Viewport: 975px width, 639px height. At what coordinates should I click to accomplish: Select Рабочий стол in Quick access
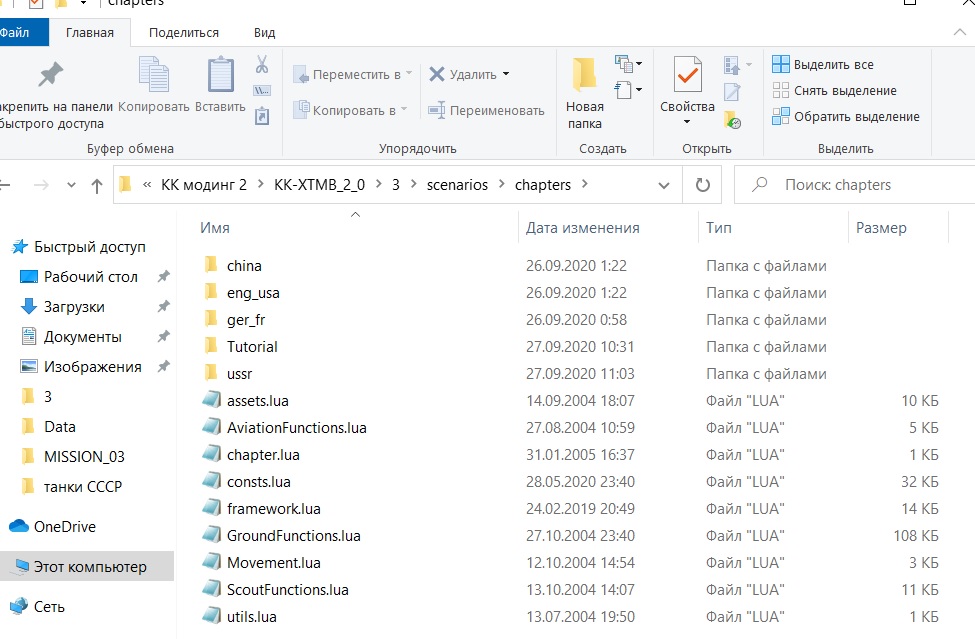(90, 277)
